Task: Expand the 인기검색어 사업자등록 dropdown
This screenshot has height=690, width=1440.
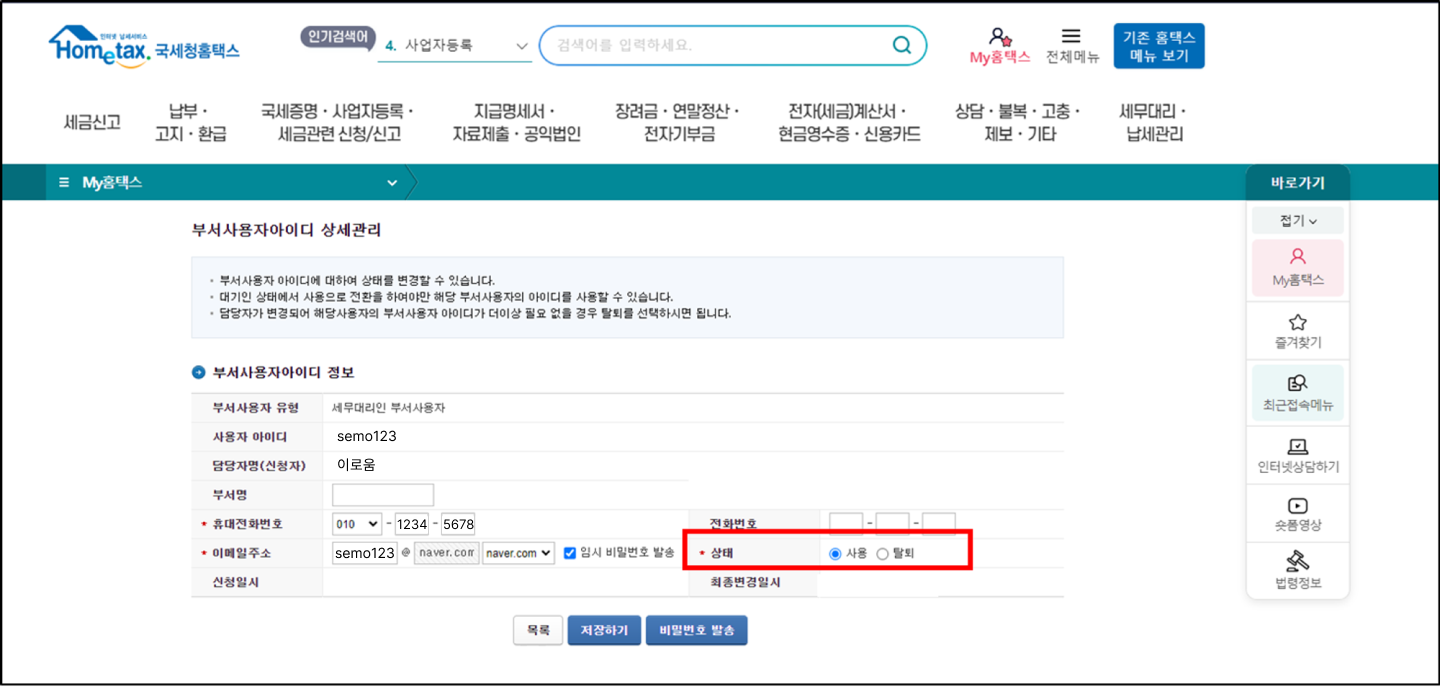Action: click(x=521, y=46)
